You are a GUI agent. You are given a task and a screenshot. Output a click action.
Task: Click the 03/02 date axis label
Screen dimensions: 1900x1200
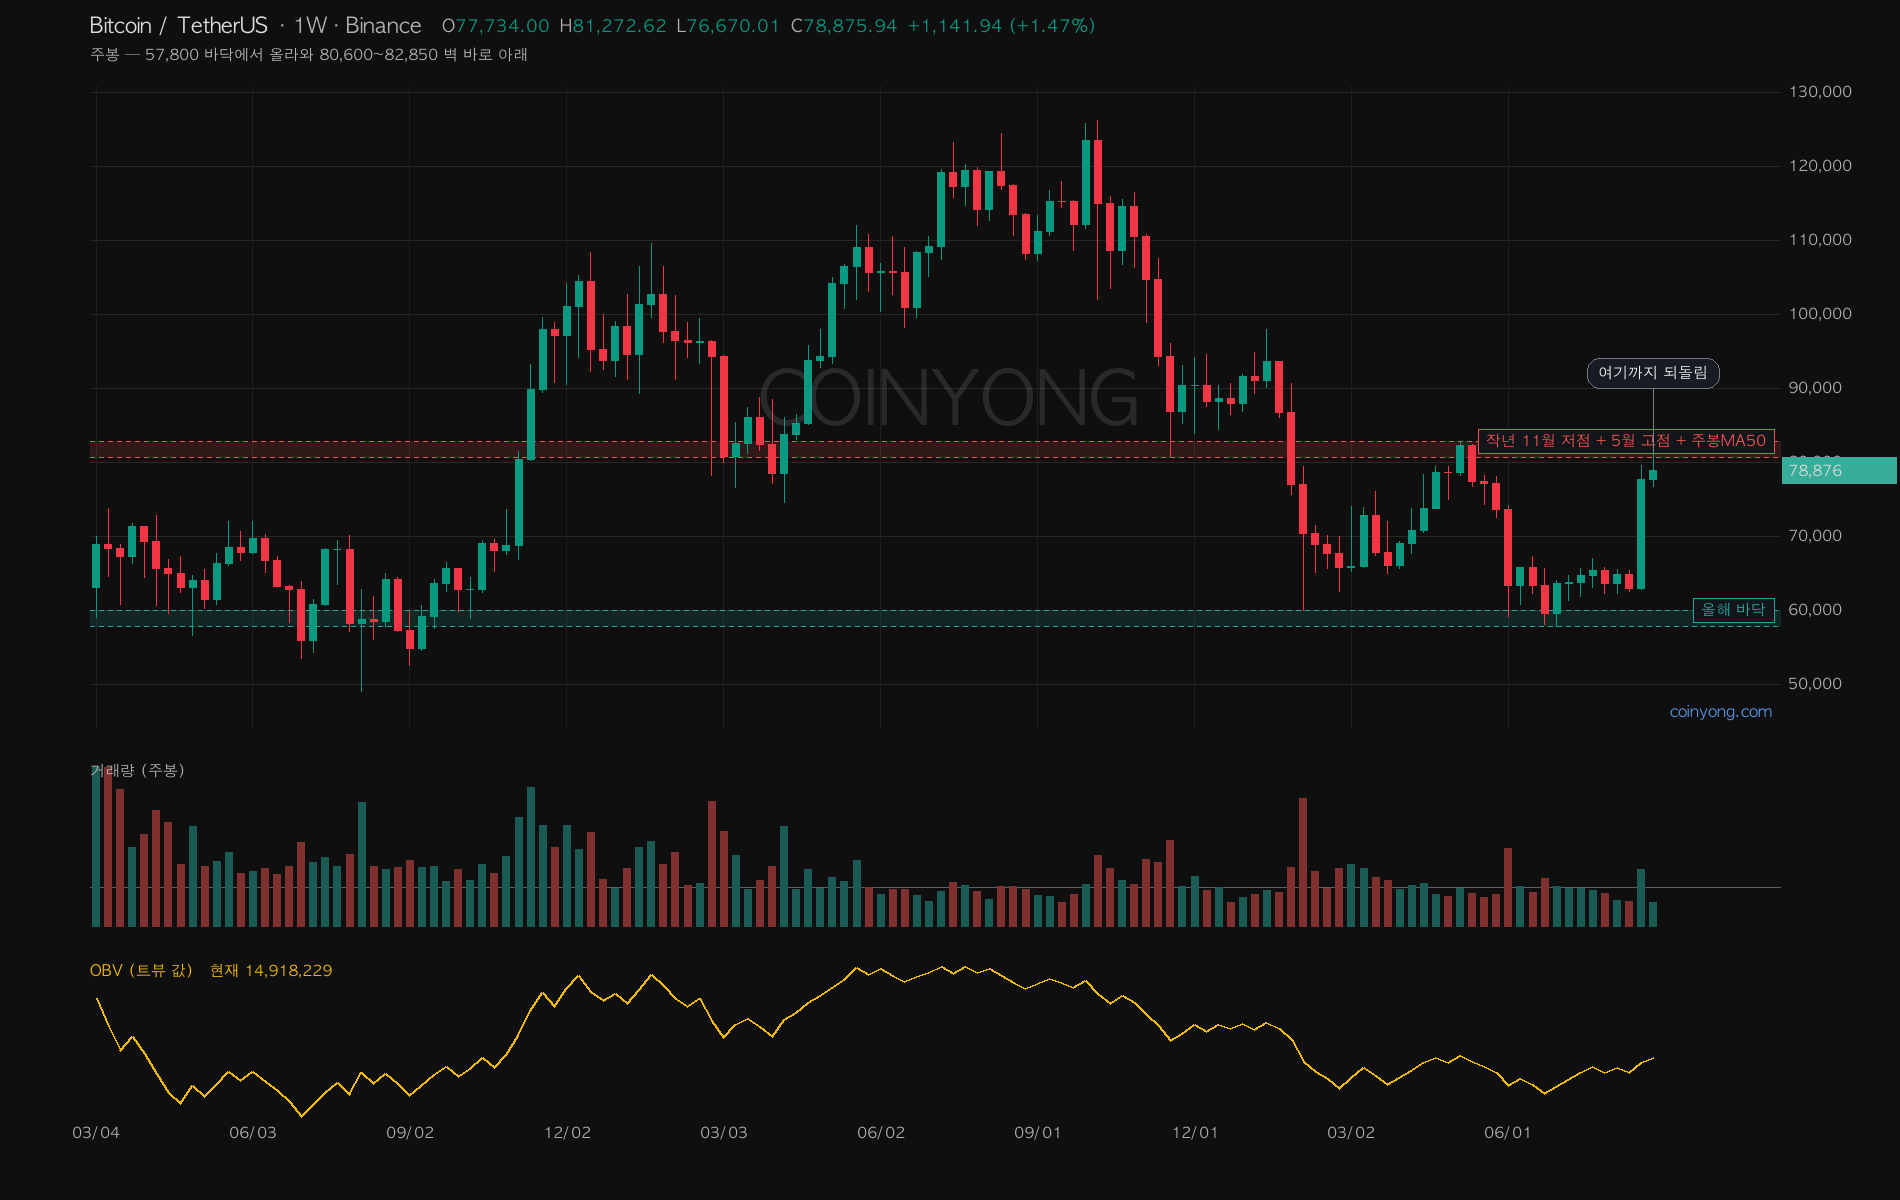pyautogui.click(x=1351, y=1133)
